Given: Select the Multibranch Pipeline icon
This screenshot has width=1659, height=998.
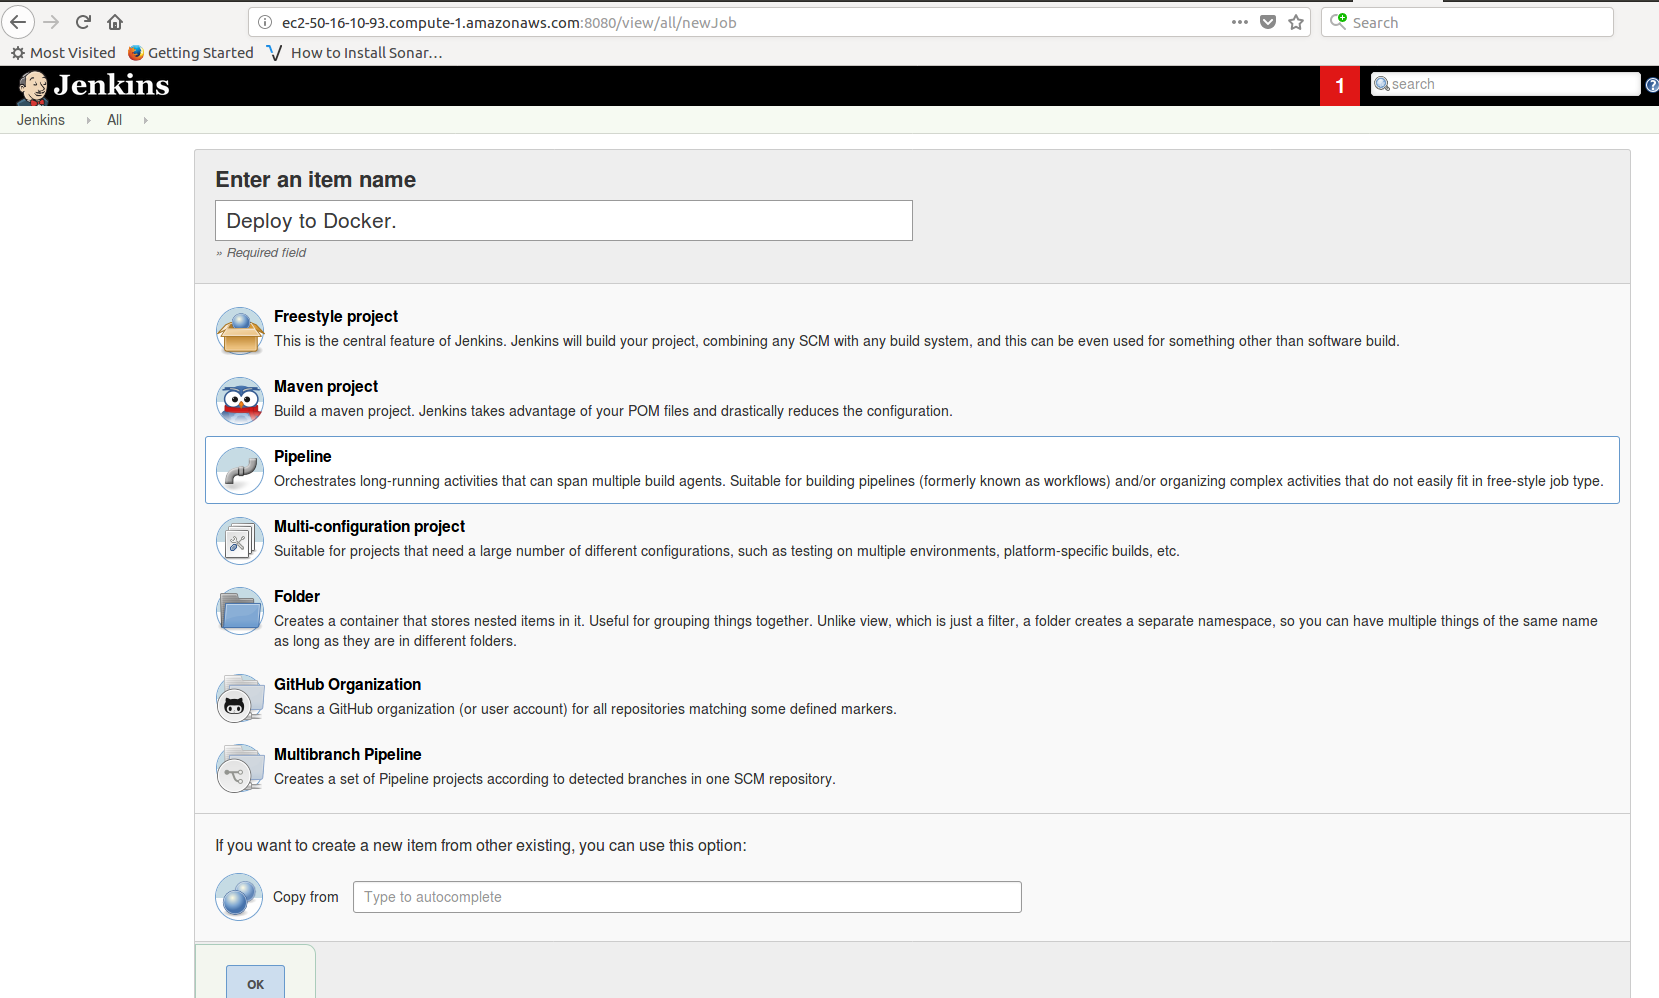Looking at the screenshot, I should pos(240,769).
